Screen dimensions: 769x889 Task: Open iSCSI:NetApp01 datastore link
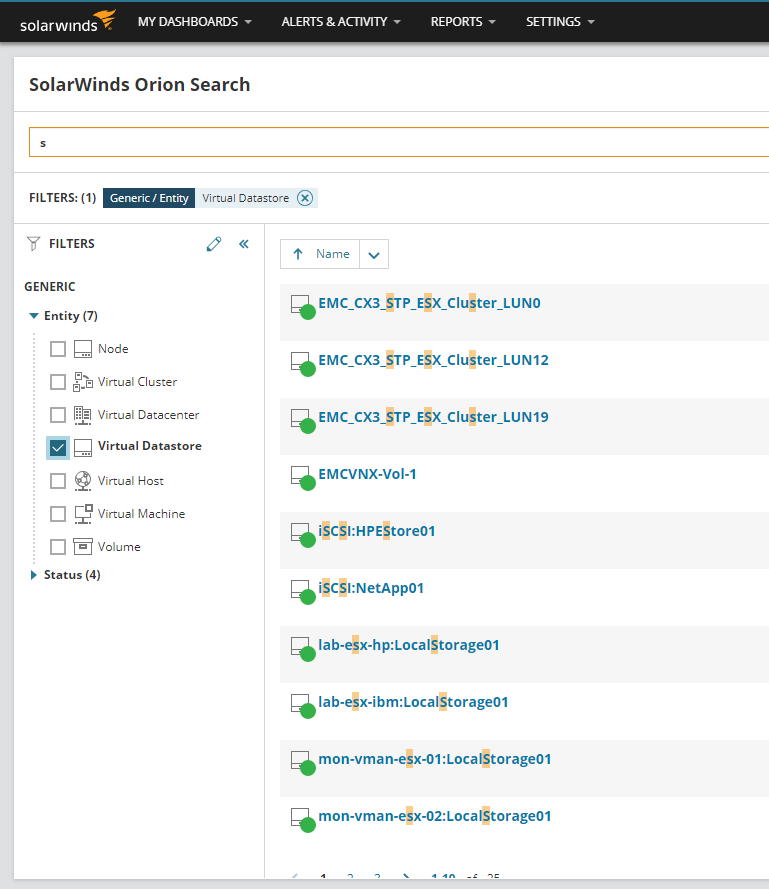click(371, 588)
